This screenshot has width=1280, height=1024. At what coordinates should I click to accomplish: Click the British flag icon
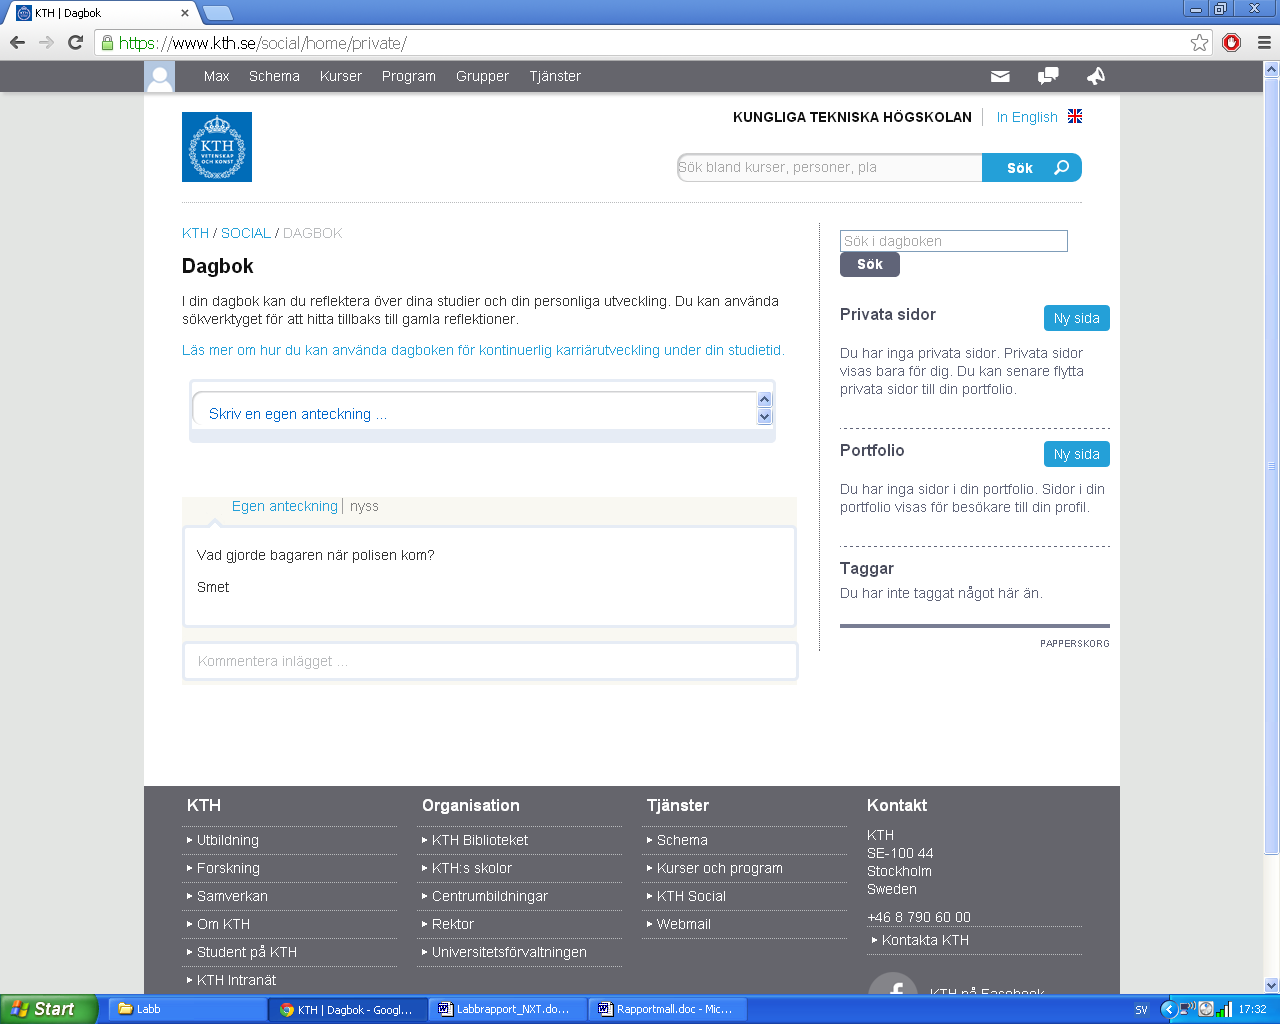[x=1075, y=116]
